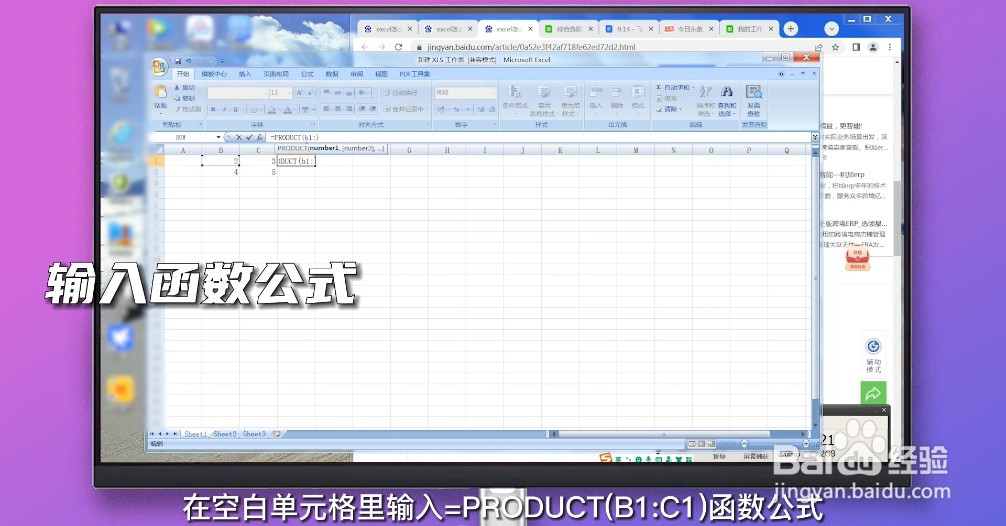Click the browser reload icon
Screen dimensions: 1006x526
[x=398, y=47]
